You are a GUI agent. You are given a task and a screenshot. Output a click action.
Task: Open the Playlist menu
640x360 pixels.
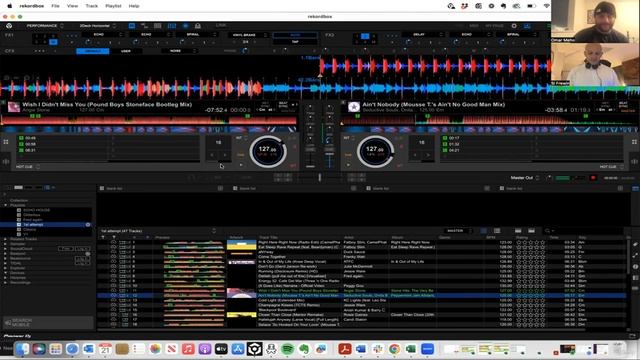(x=113, y=6)
